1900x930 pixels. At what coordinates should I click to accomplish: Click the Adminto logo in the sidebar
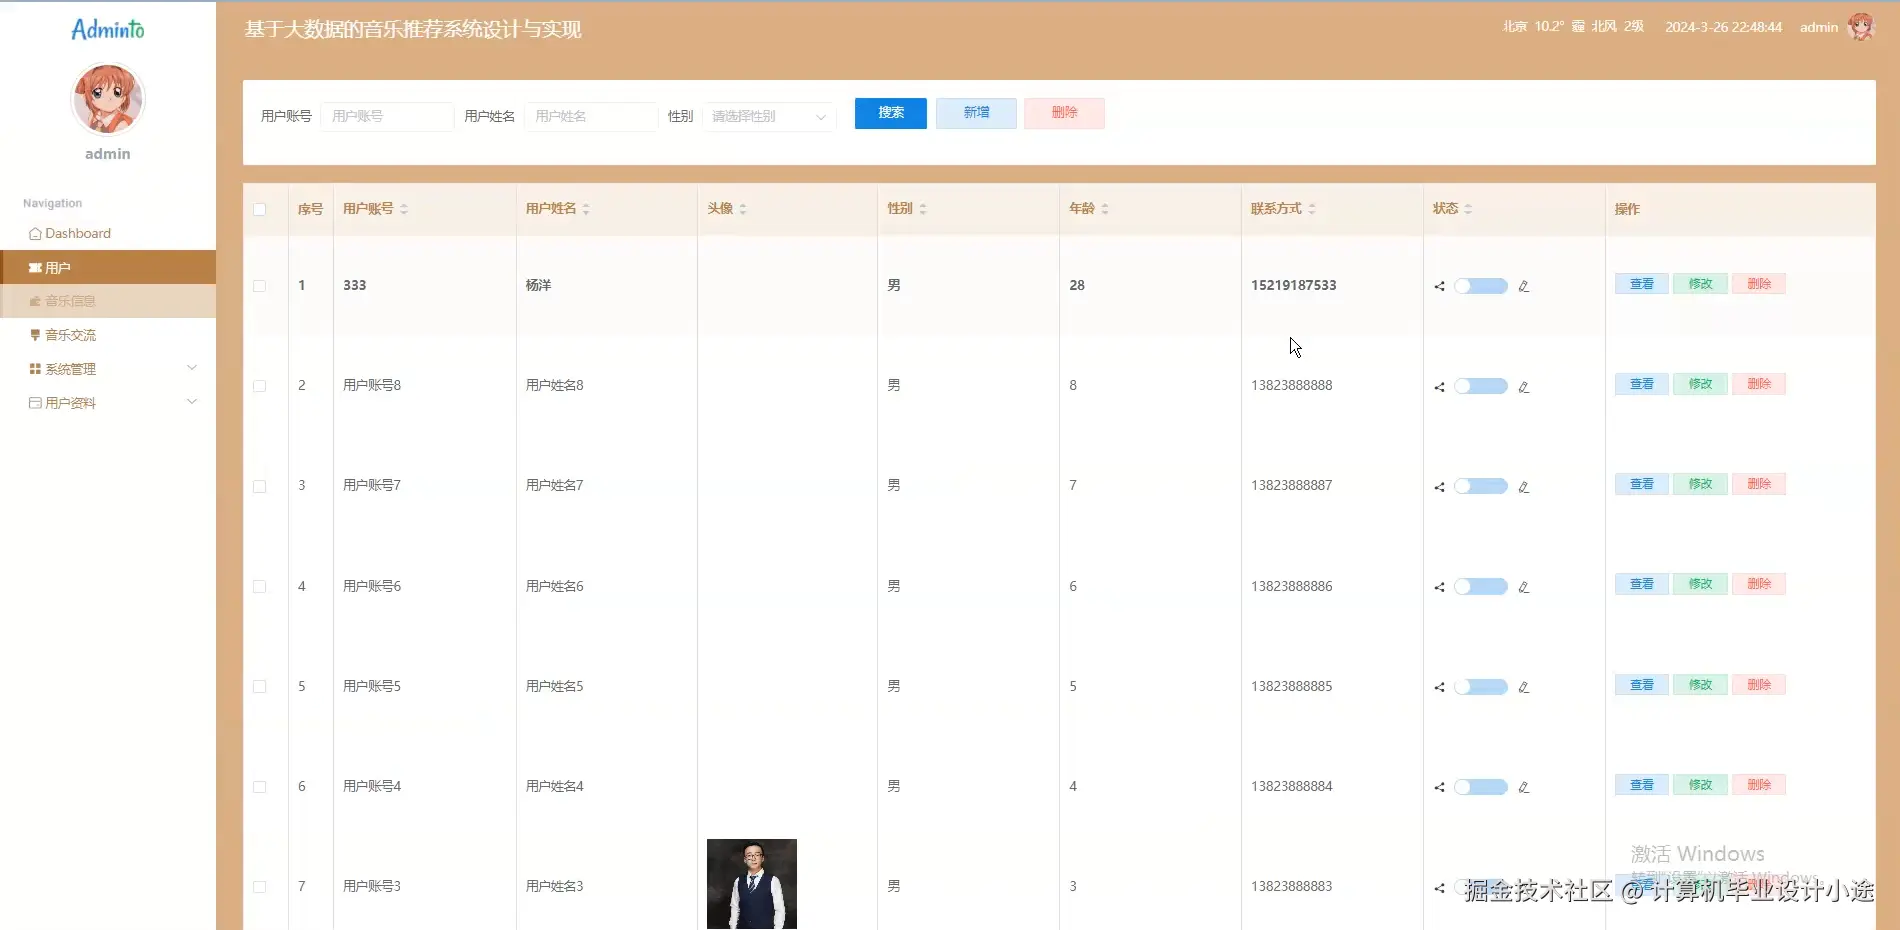tap(108, 29)
